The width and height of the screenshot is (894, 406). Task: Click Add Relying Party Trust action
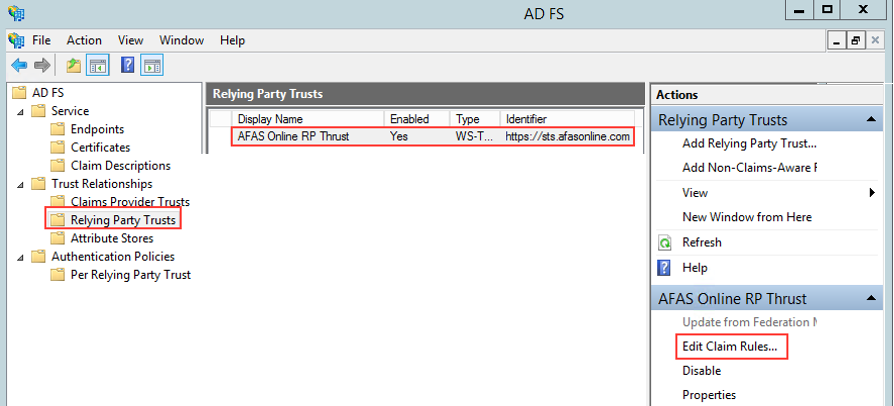(x=750, y=144)
